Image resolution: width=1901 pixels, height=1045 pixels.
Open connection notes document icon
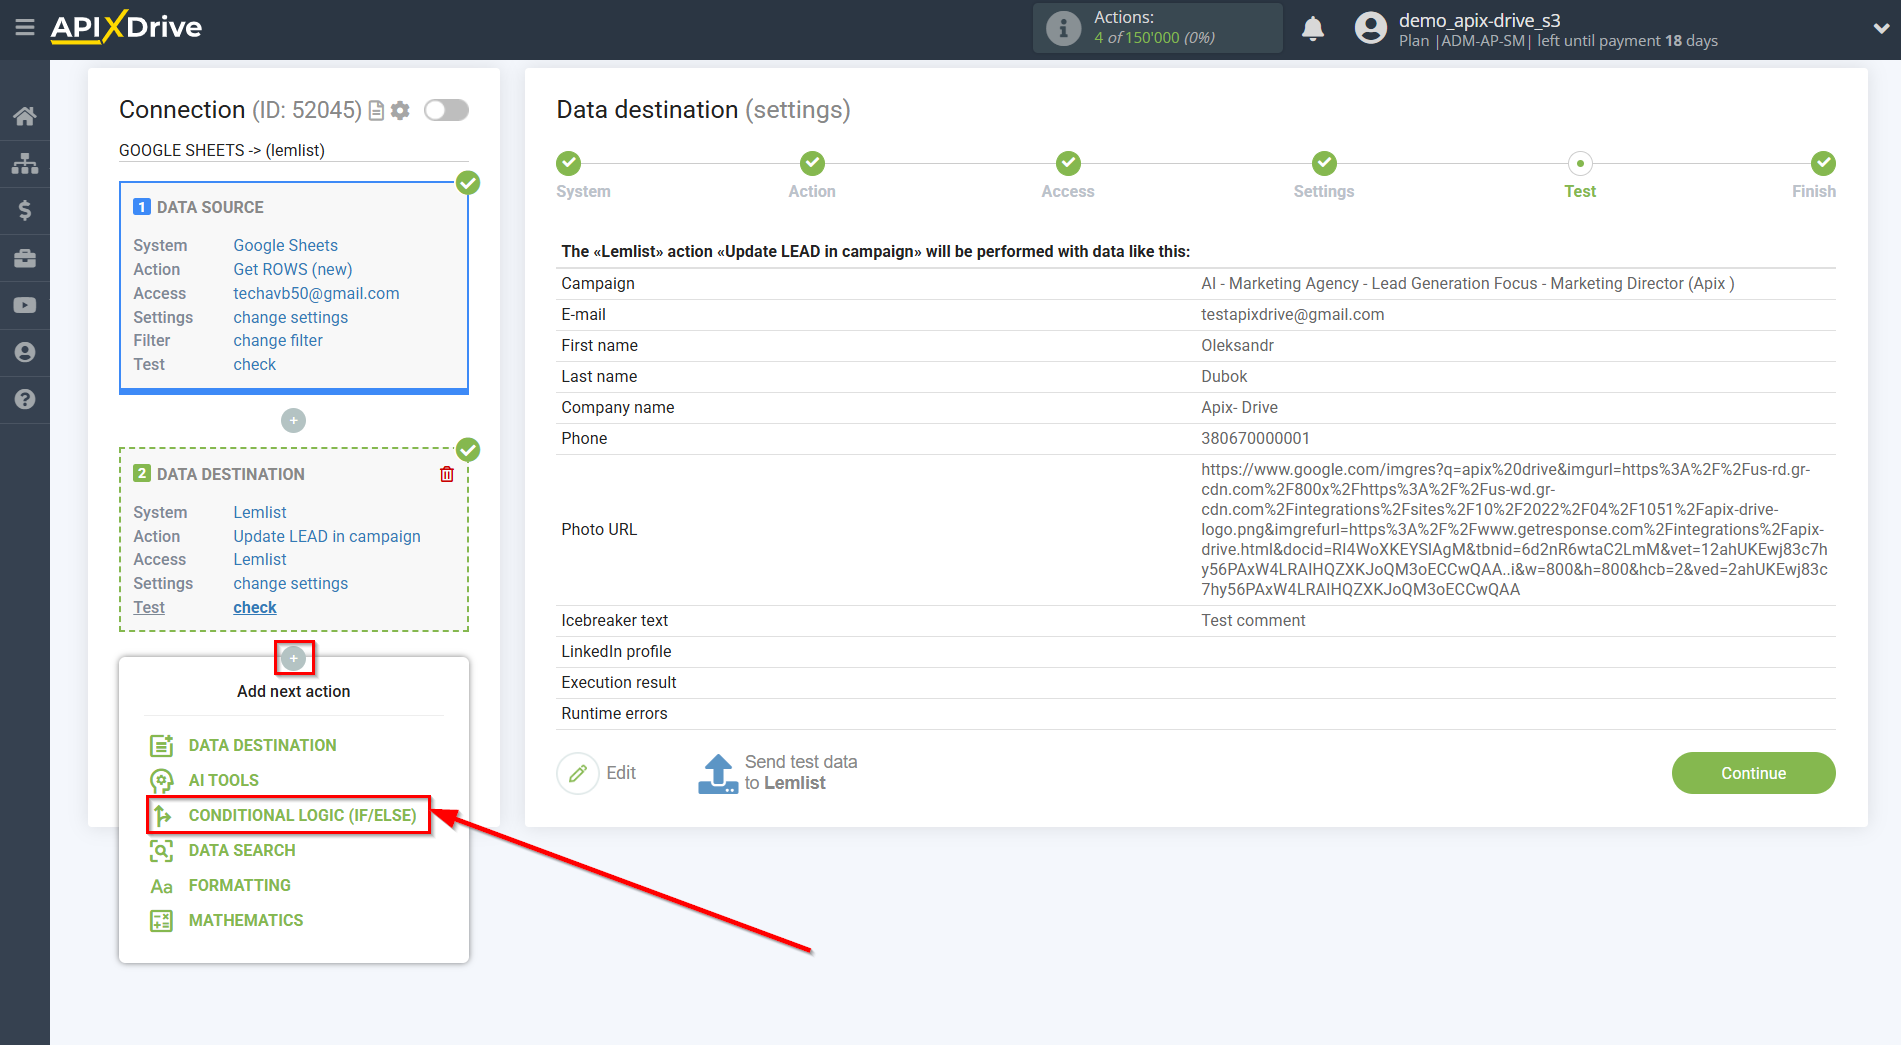click(376, 111)
